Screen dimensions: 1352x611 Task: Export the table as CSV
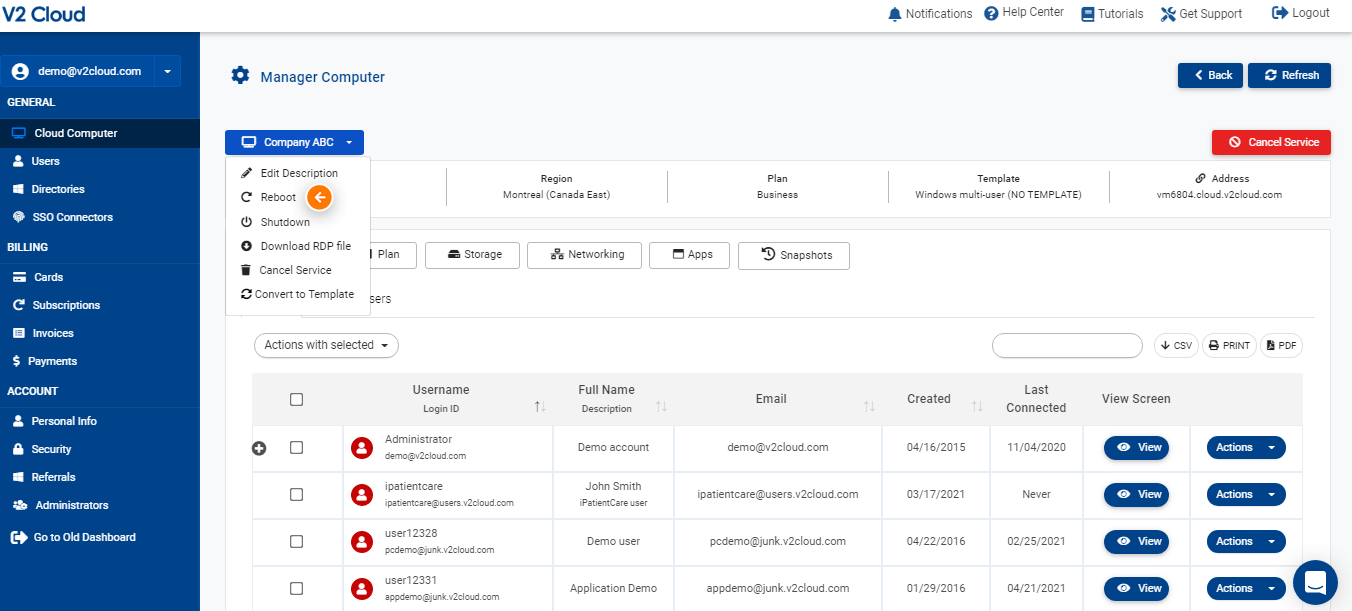(1177, 345)
